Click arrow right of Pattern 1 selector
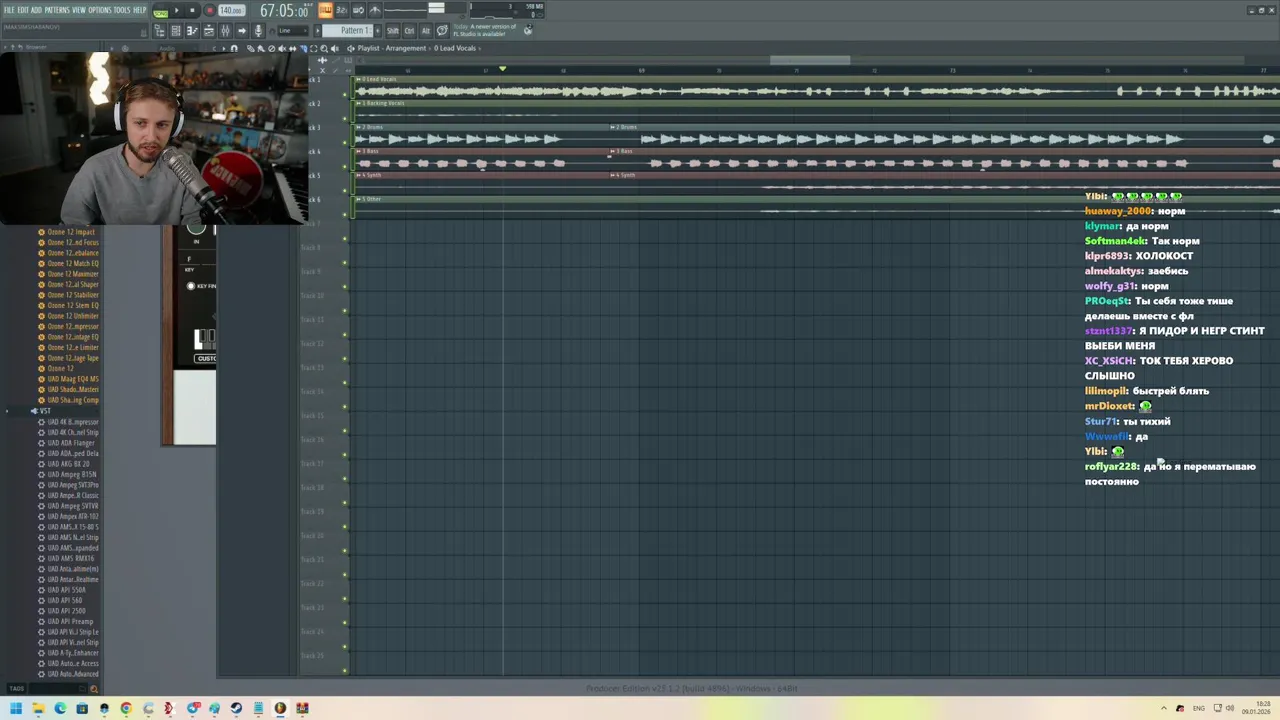Viewport: 1280px width, 720px height. click(x=378, y=31)
